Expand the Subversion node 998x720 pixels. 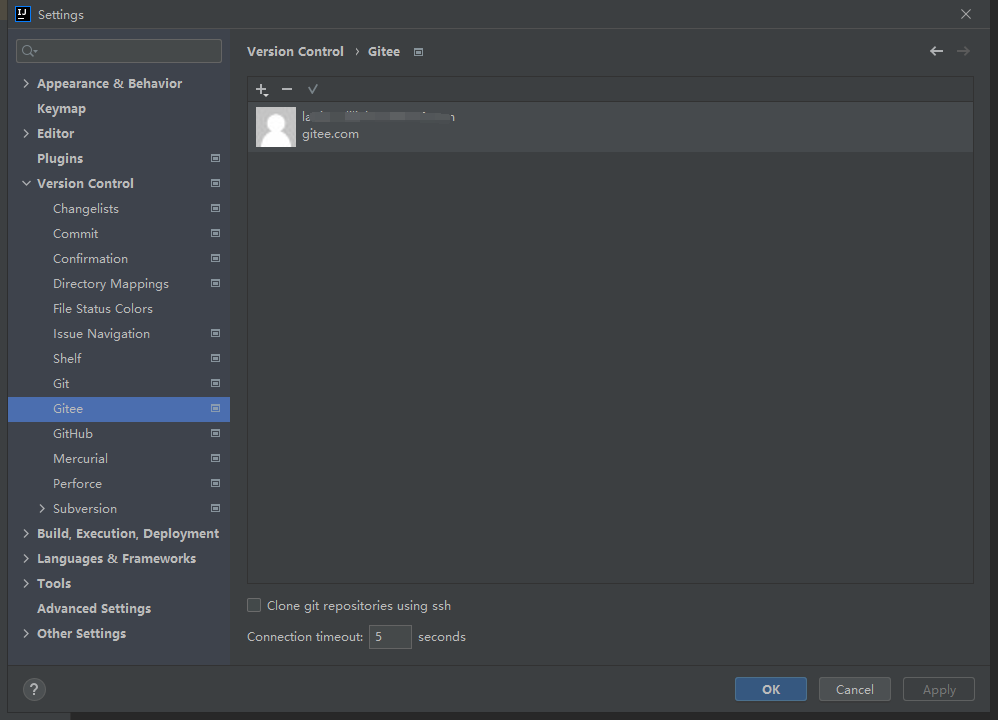[x=42, y=509]
